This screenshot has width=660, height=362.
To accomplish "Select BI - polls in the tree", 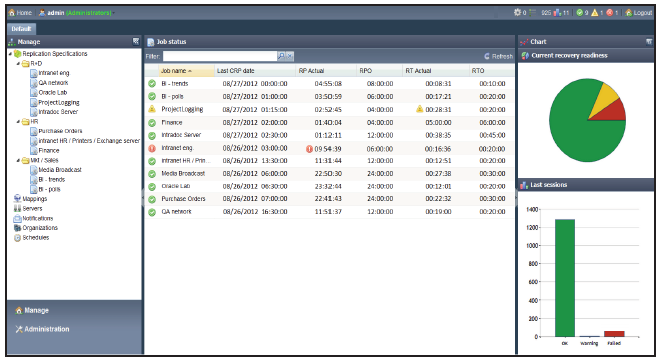I will click(49, 189).
